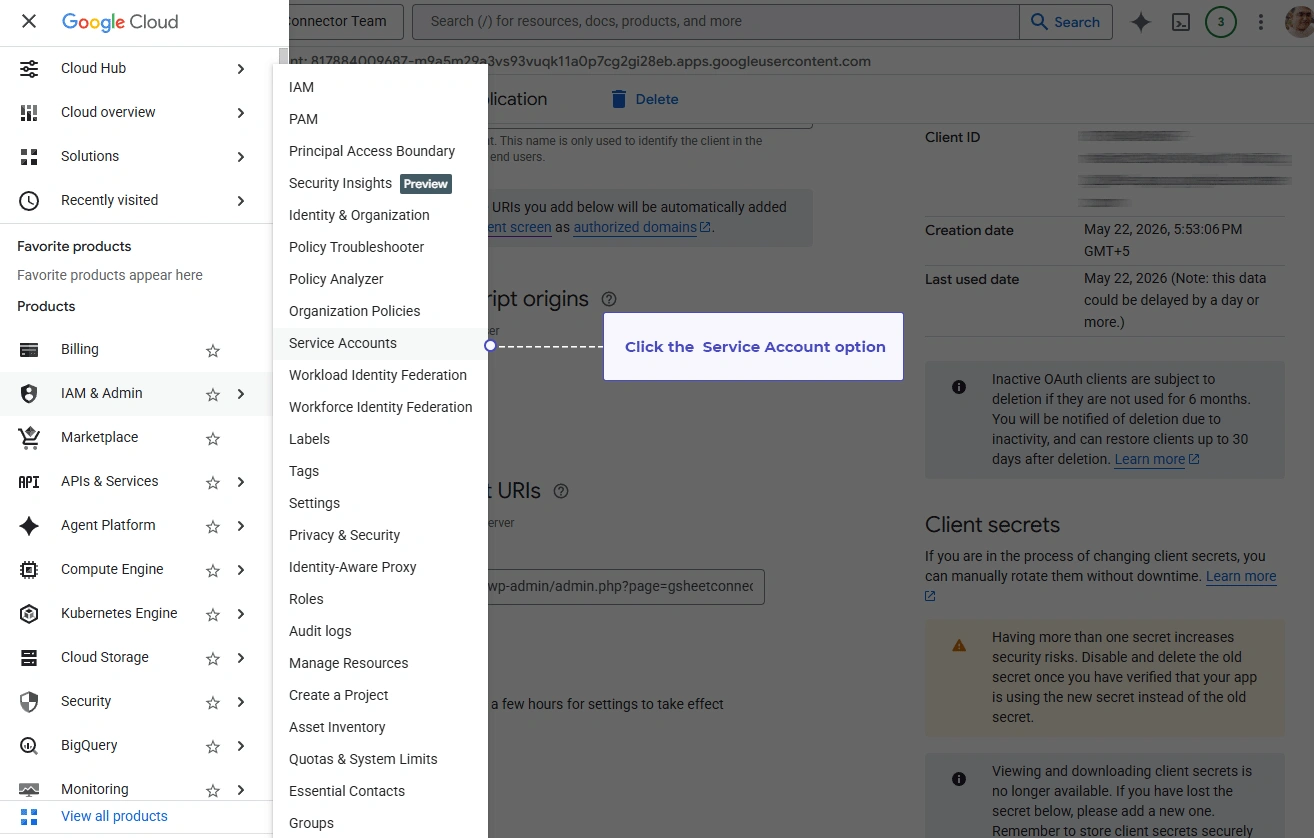Open notifications badge showing 3
This screenshot has width=1314, height=838.
point(1221,22)
